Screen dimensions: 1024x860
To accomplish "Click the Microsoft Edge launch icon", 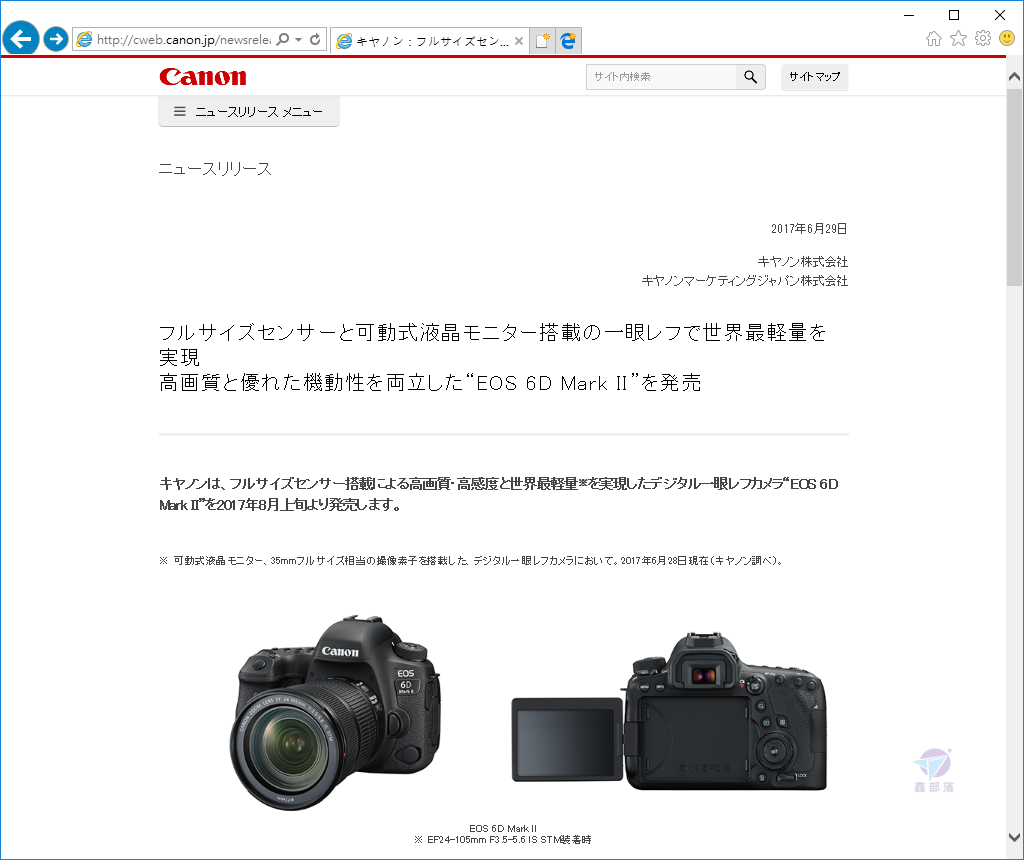I will tap(568, 40).
